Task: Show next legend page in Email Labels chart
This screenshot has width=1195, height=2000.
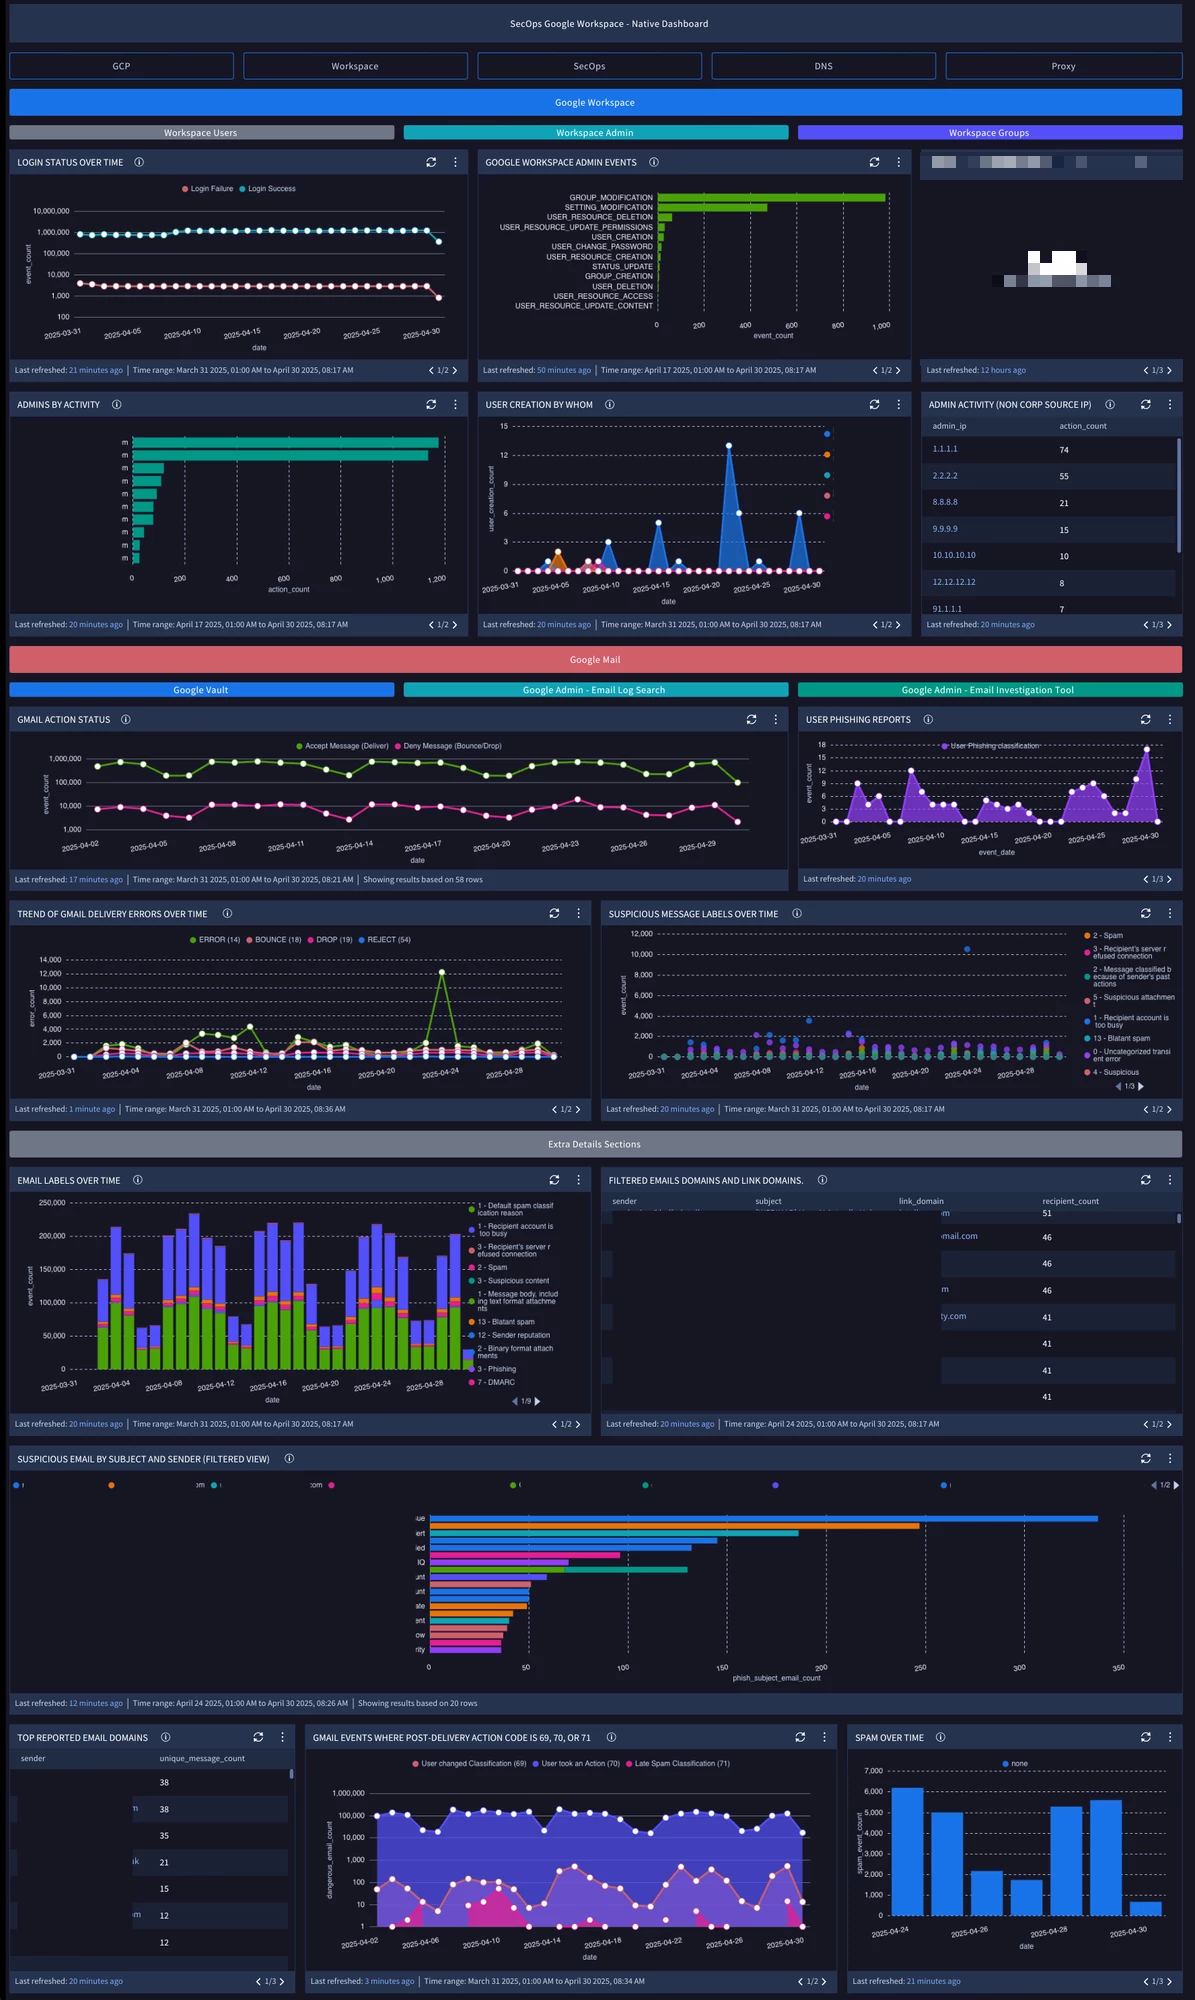Action: (538, 1401)
